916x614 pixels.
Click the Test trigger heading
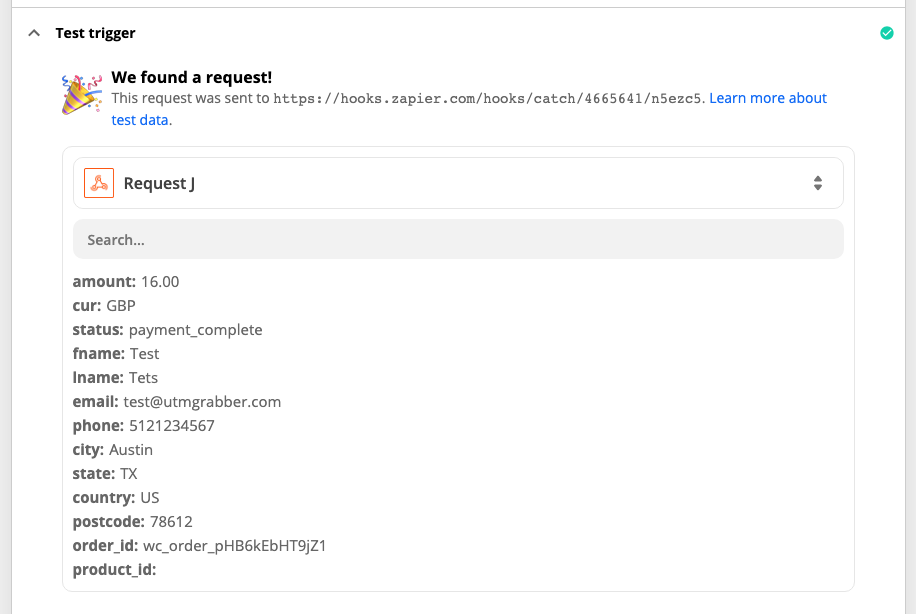[x=95, y=33]
